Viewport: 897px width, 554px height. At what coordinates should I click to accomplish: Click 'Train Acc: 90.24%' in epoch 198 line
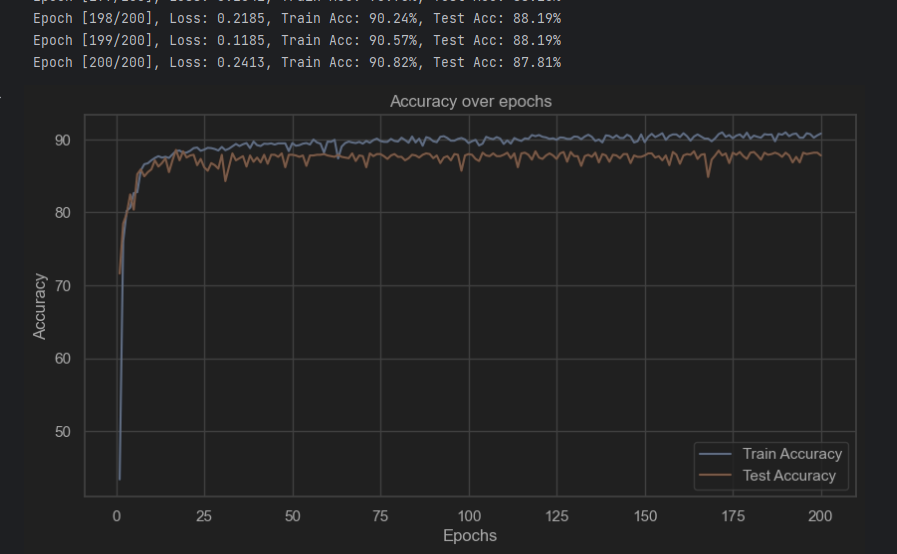[x=349, y=19]
